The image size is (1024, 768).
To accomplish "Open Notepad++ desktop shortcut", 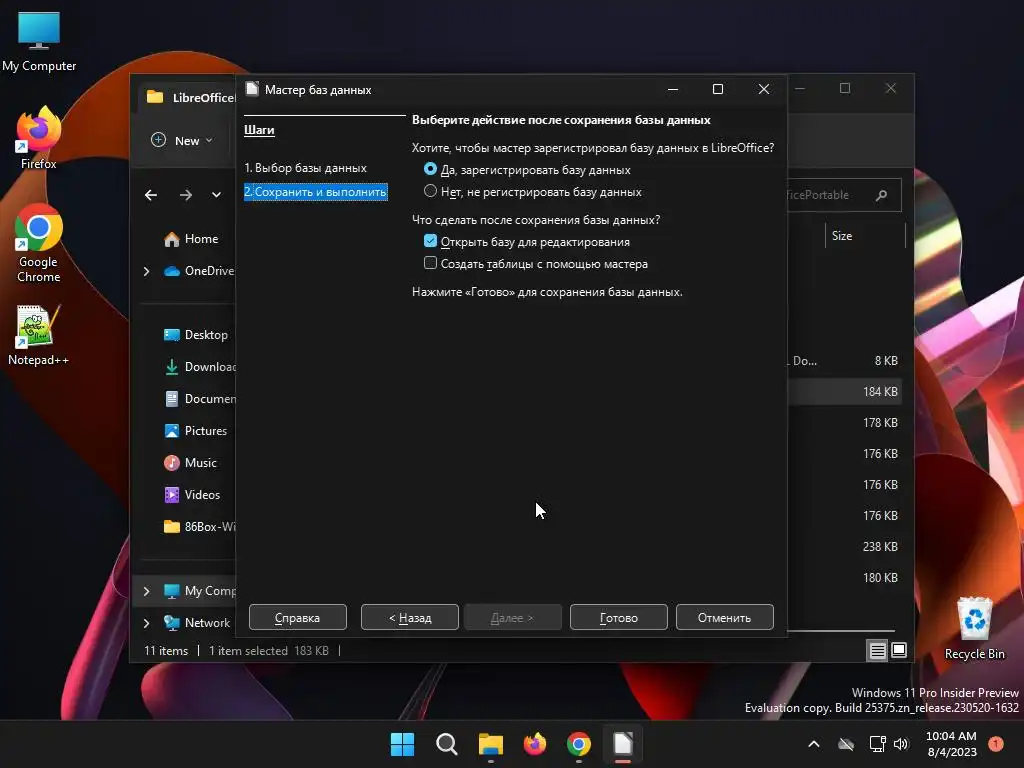I will [x=39, y=336].
